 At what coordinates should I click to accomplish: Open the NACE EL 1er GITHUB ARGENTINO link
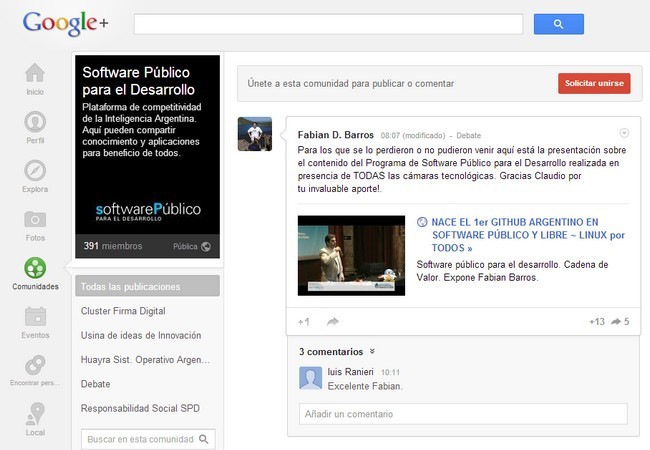click(x=528, y=235)
